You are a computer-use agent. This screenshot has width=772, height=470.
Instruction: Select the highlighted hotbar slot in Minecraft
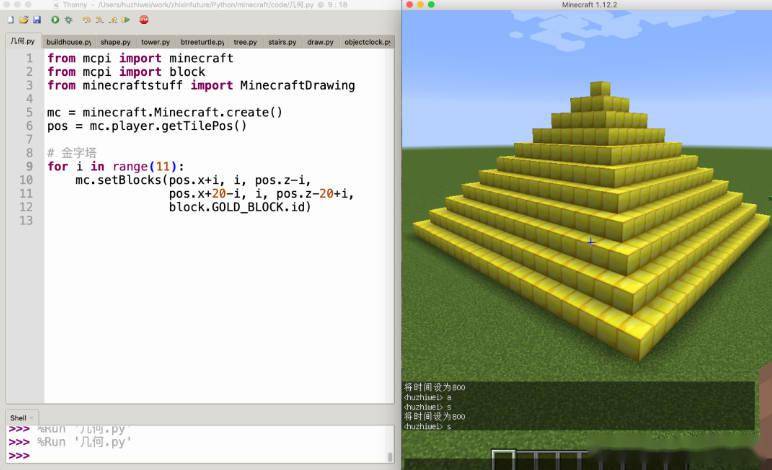coord(503,460)
